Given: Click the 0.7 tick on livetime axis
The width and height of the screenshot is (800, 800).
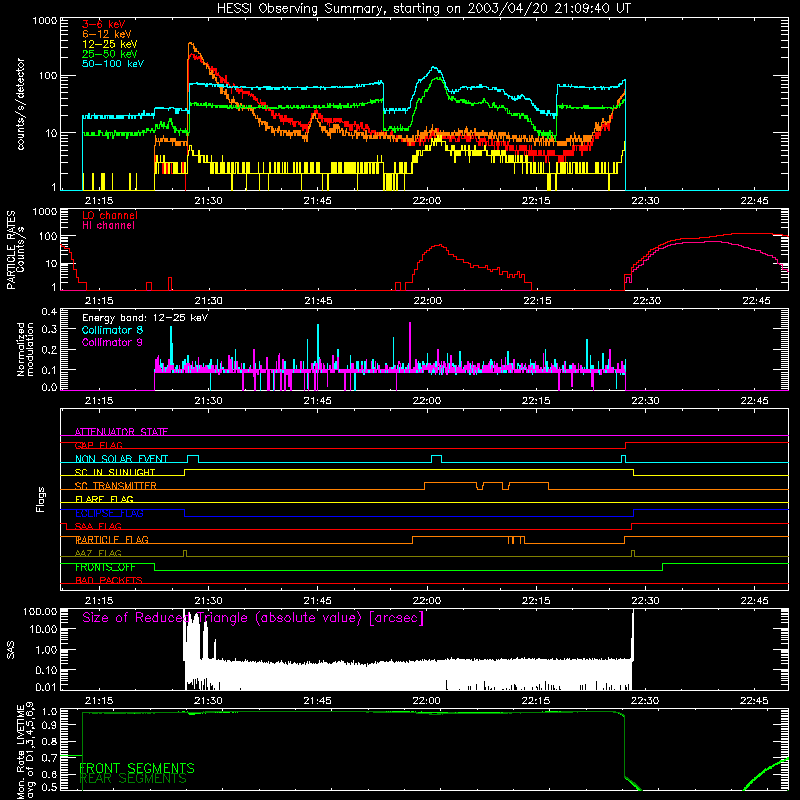Looking at the screenshot, I should point(49,758).
